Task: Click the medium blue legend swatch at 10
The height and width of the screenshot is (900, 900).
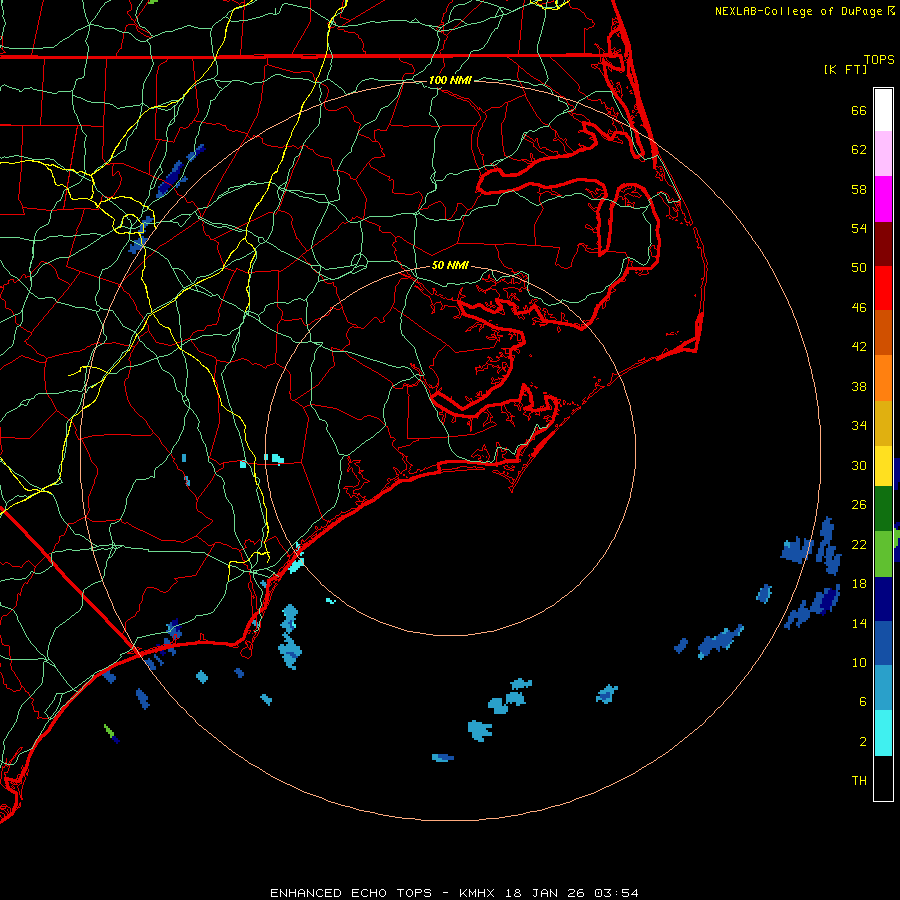Action: point(883,643)
